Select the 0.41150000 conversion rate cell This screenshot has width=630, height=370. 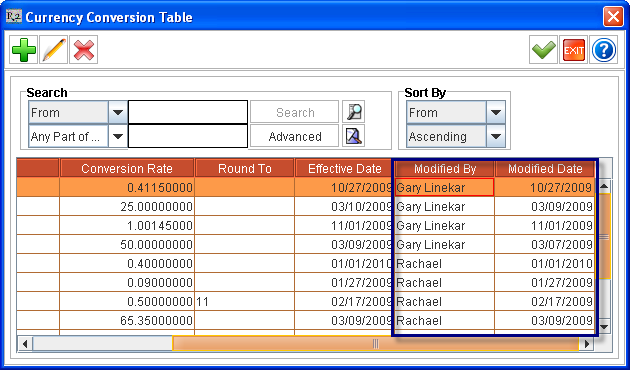pyautogui.click(x=127, y=187)
